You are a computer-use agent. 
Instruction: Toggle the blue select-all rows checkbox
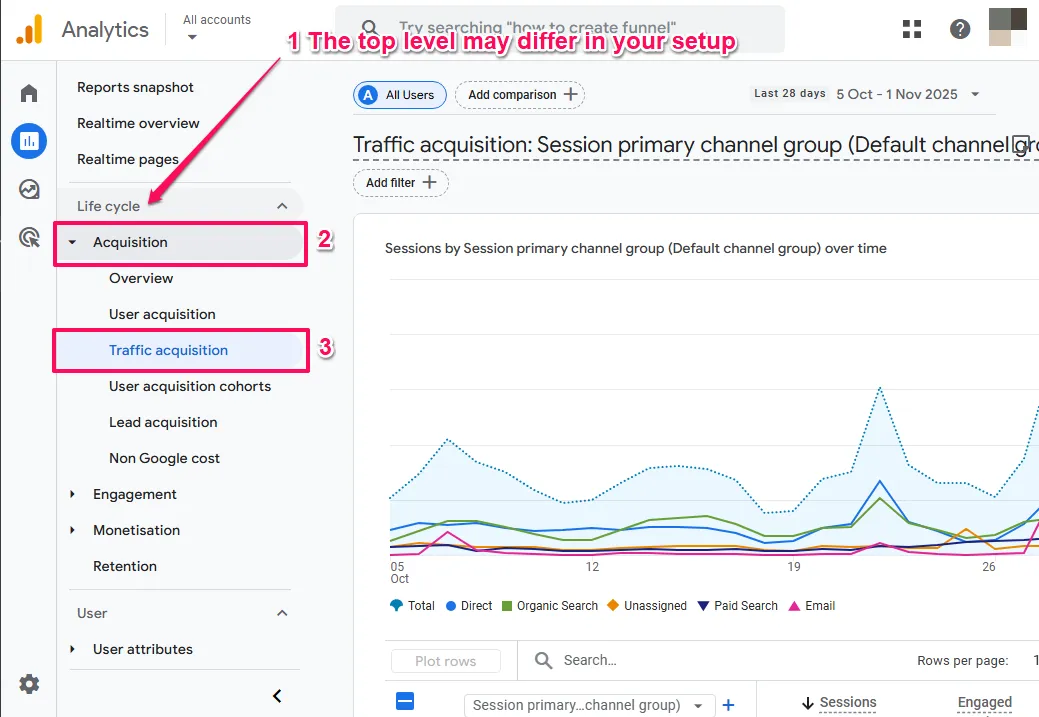tap(405, 701)
